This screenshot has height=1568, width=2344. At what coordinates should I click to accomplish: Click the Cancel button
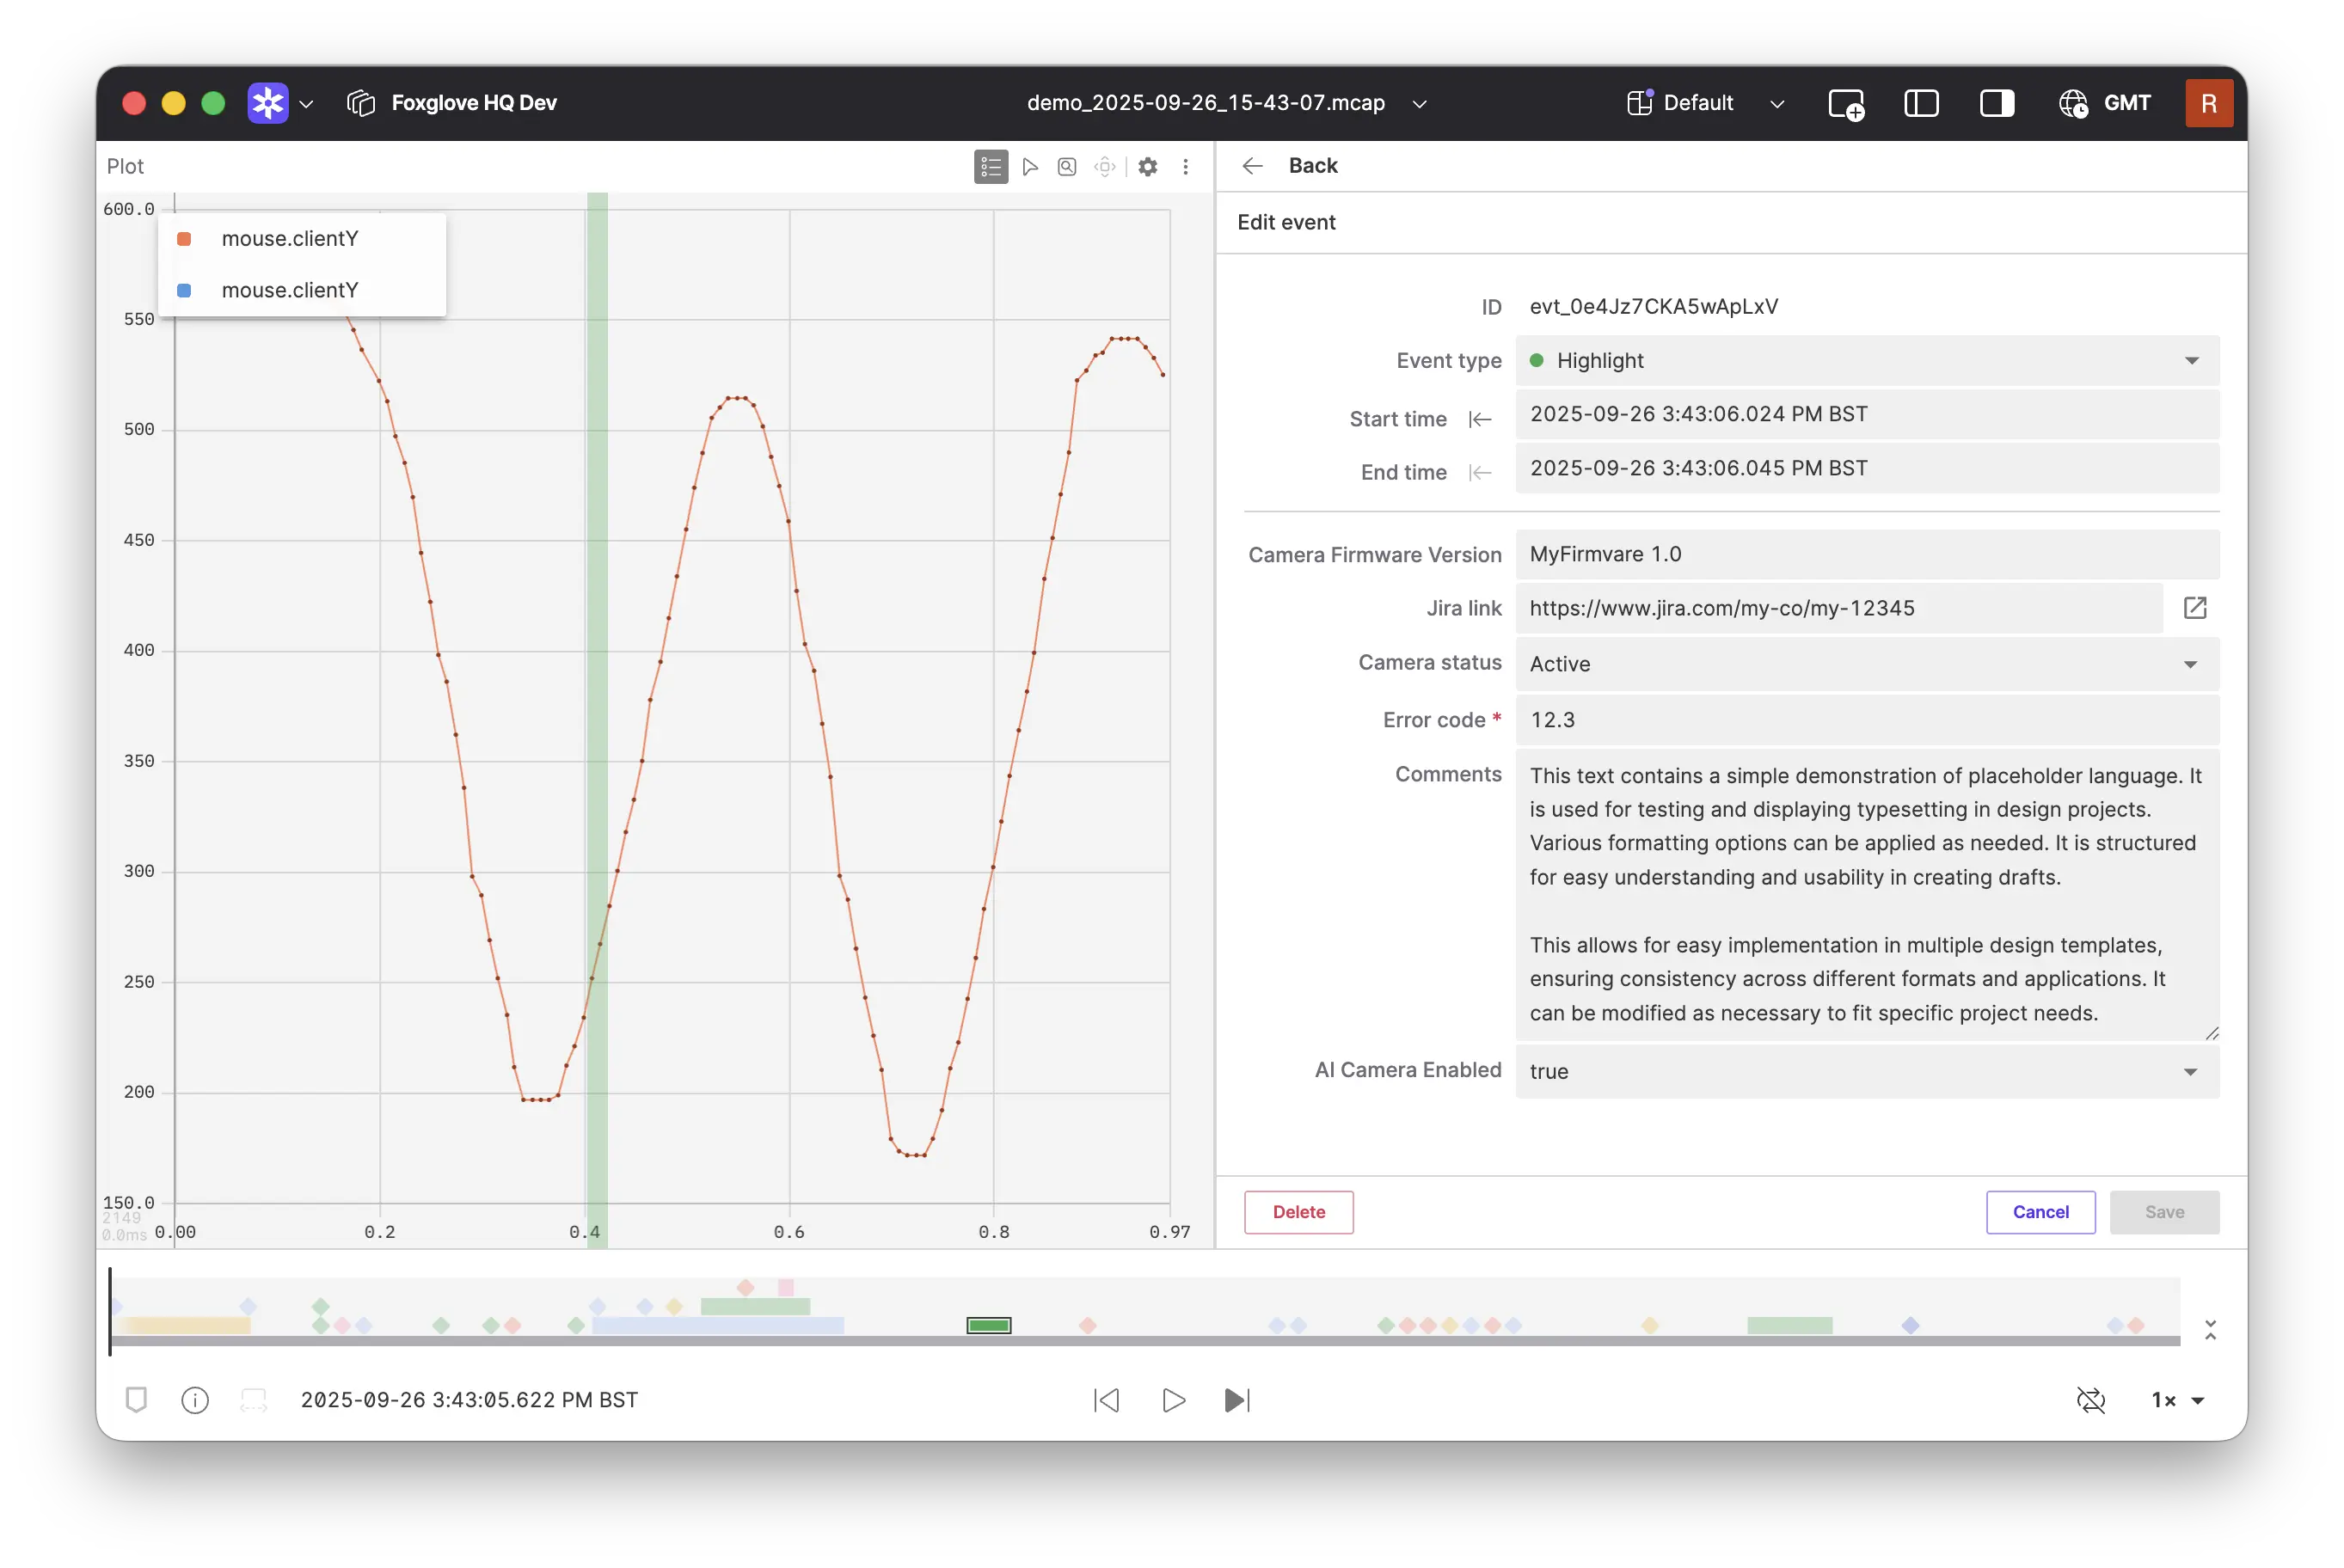[x=2040, y=1212]
